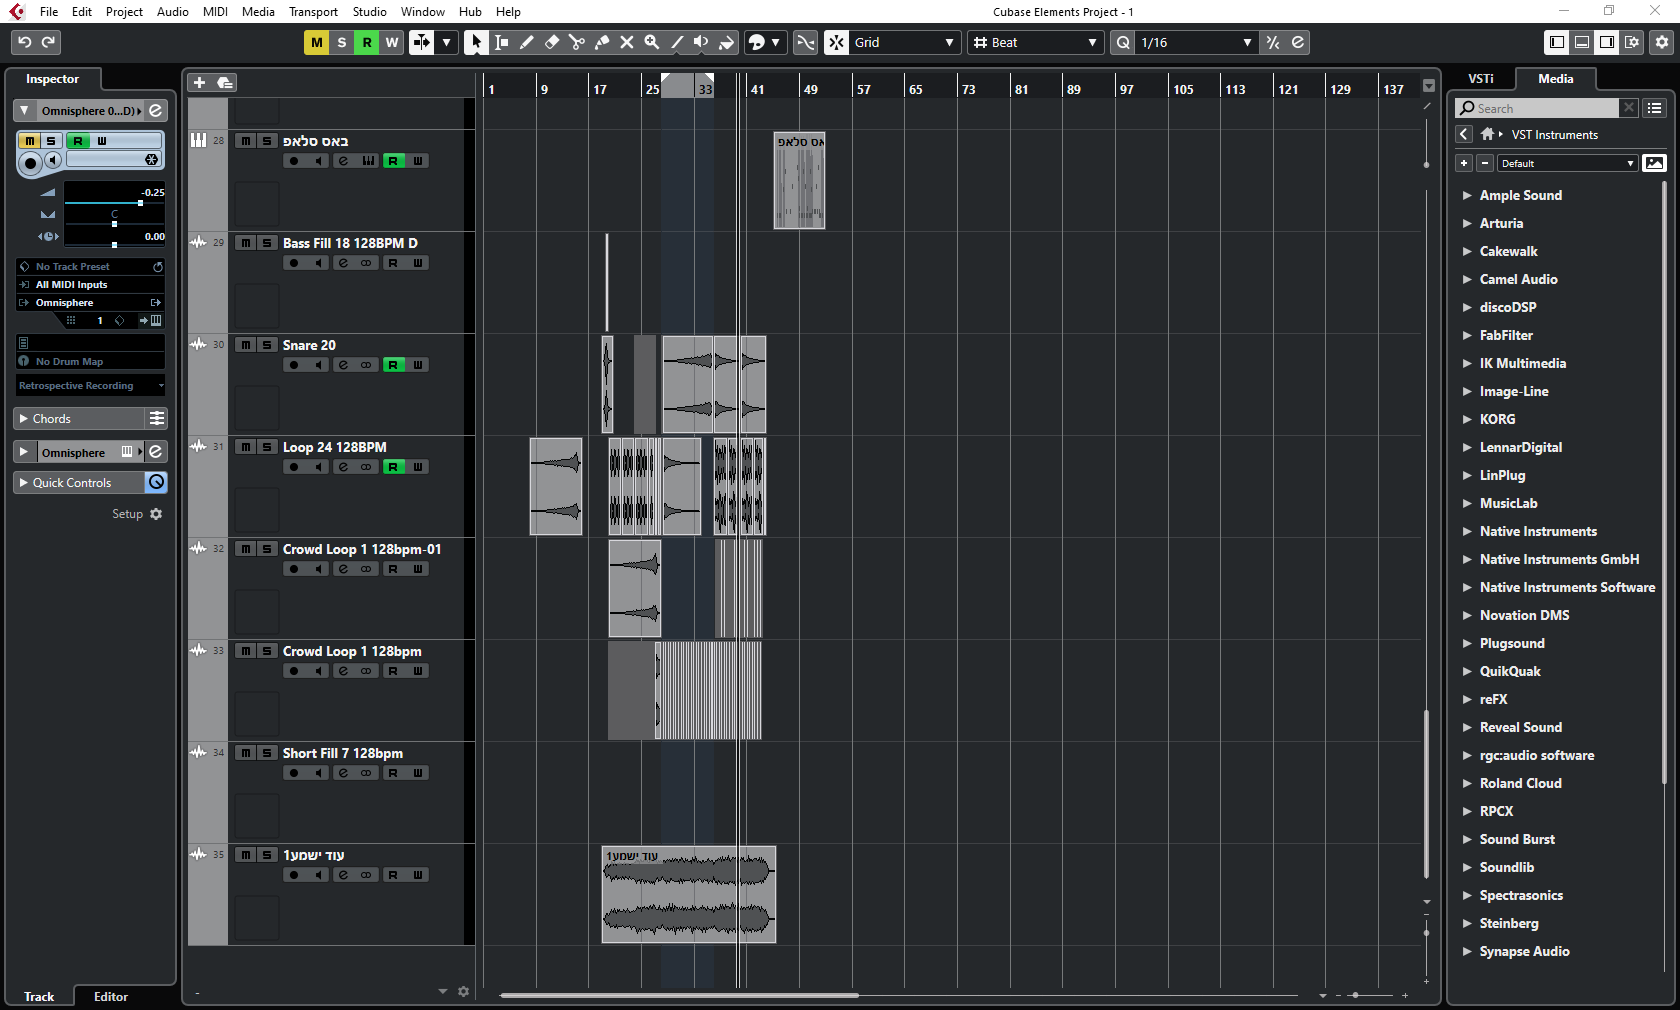The width and height of the screenshot is (1680, 1010).
Task: Click the No Drum Map selector
Action: pos(91,361)
